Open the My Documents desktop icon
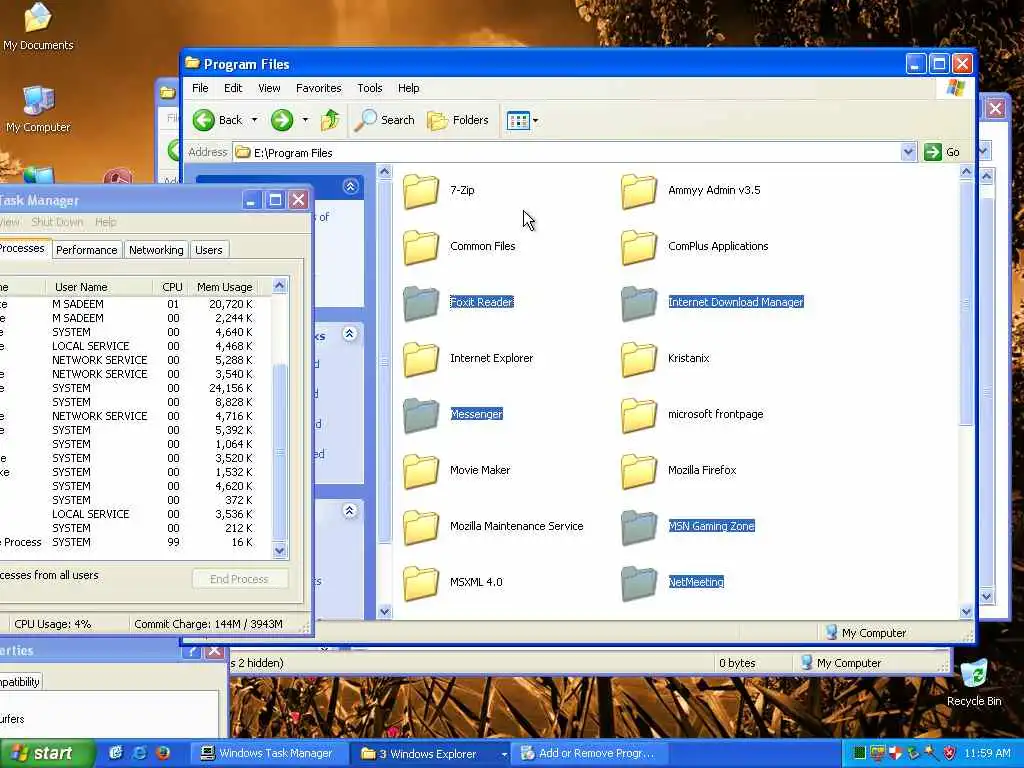This screenshot has height=768, width=1024. pyautogui.click(x=38, y=27)
